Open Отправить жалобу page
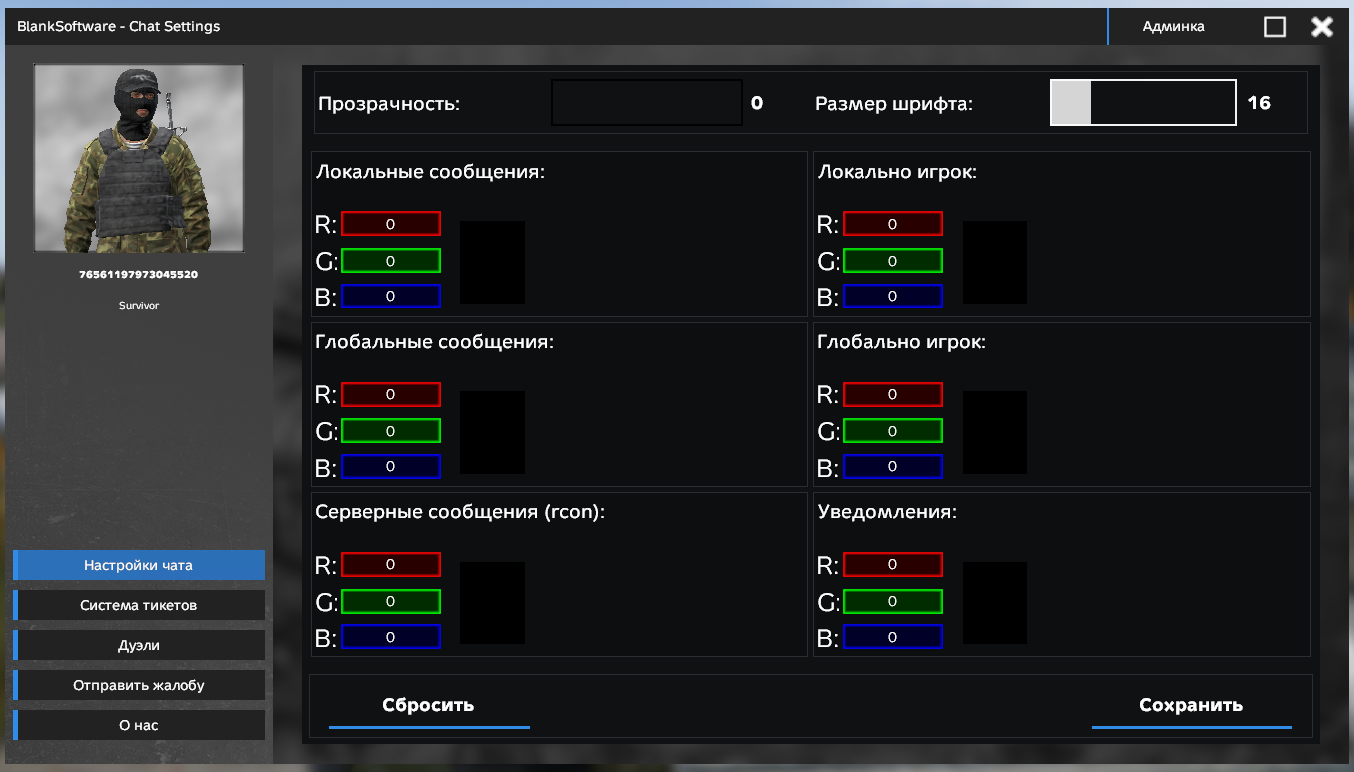This screenshot has width=1354, height=772. point(139,685)
